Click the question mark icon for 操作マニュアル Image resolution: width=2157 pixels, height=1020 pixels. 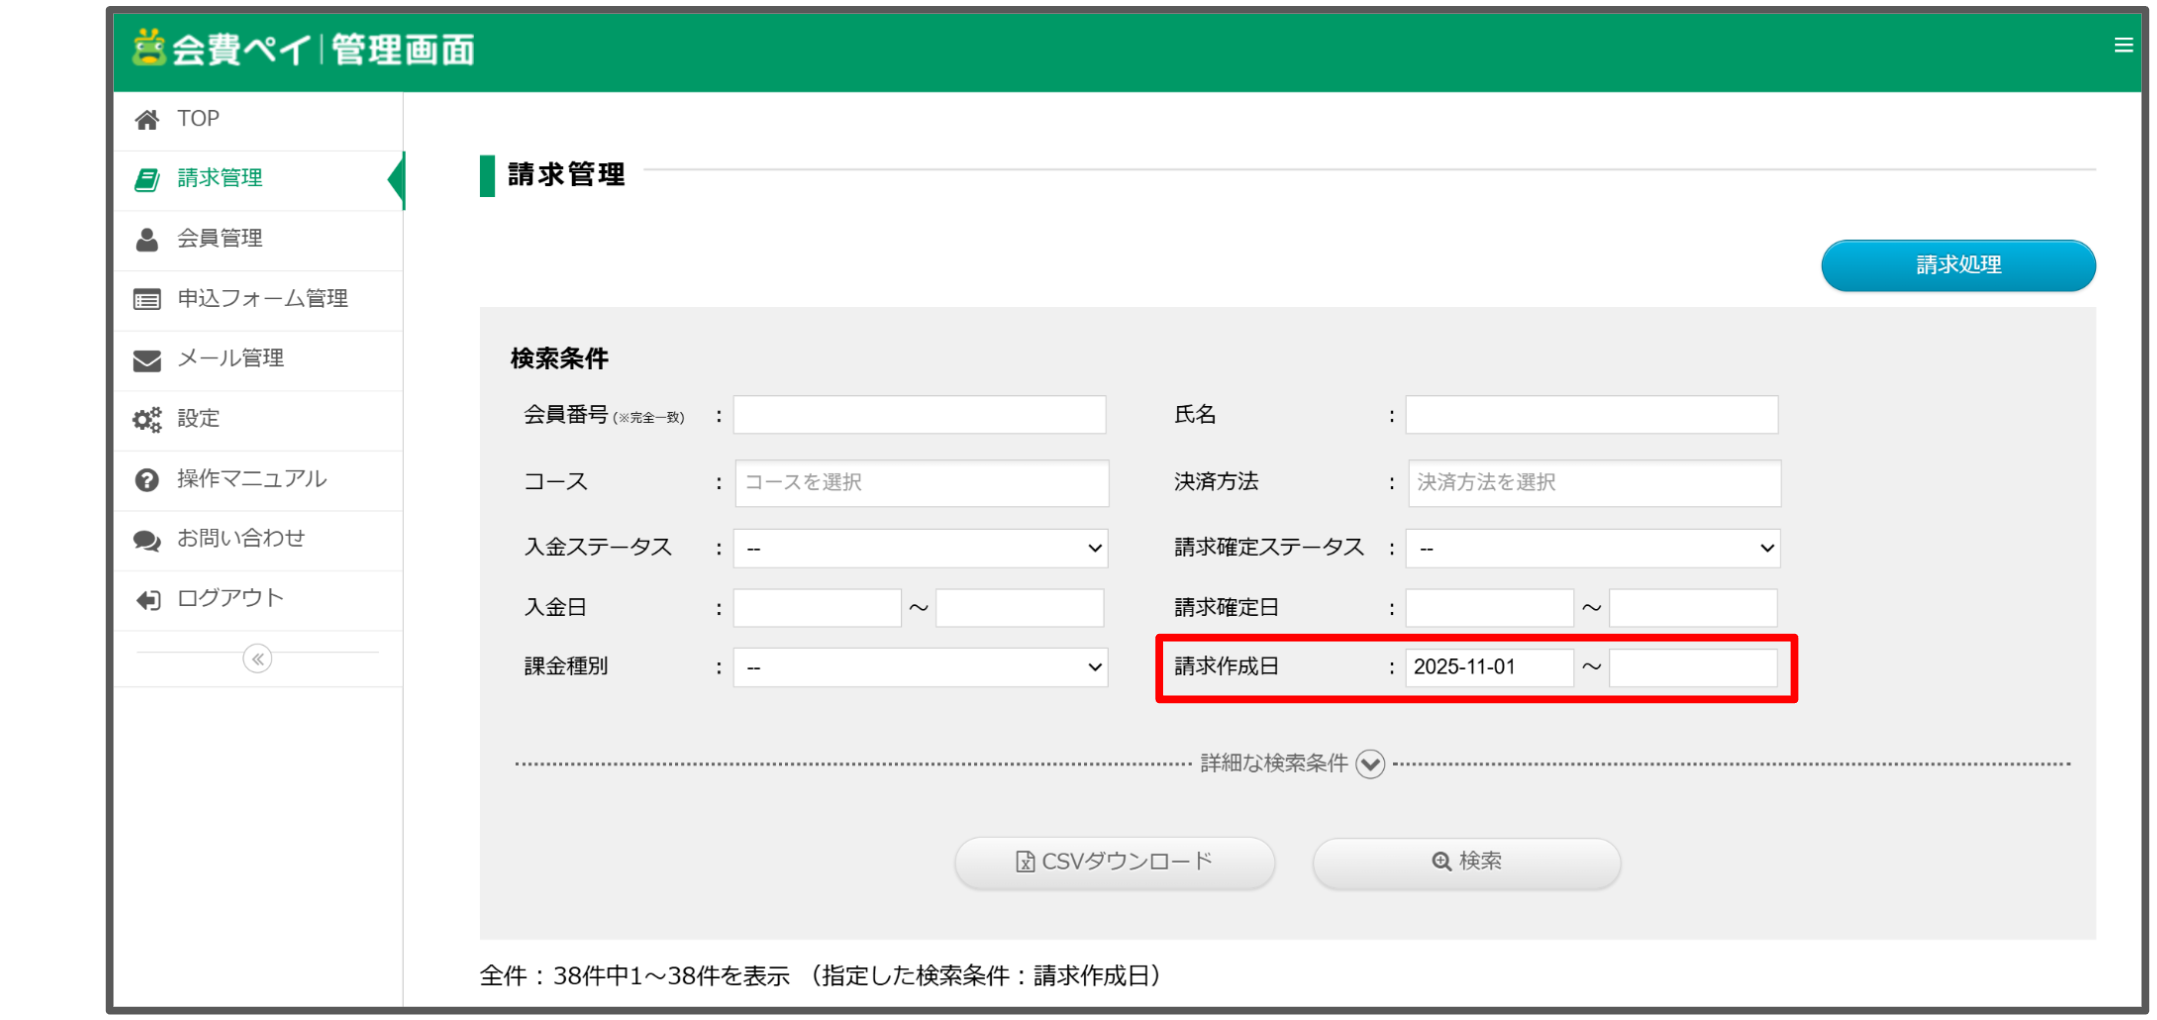[x=147, y=480]
